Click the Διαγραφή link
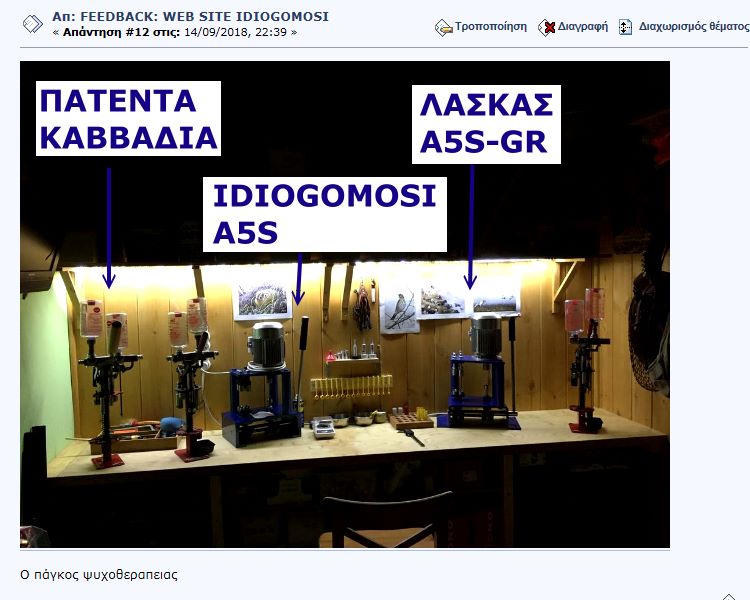750x600 pixels. [x=583, y=26]
